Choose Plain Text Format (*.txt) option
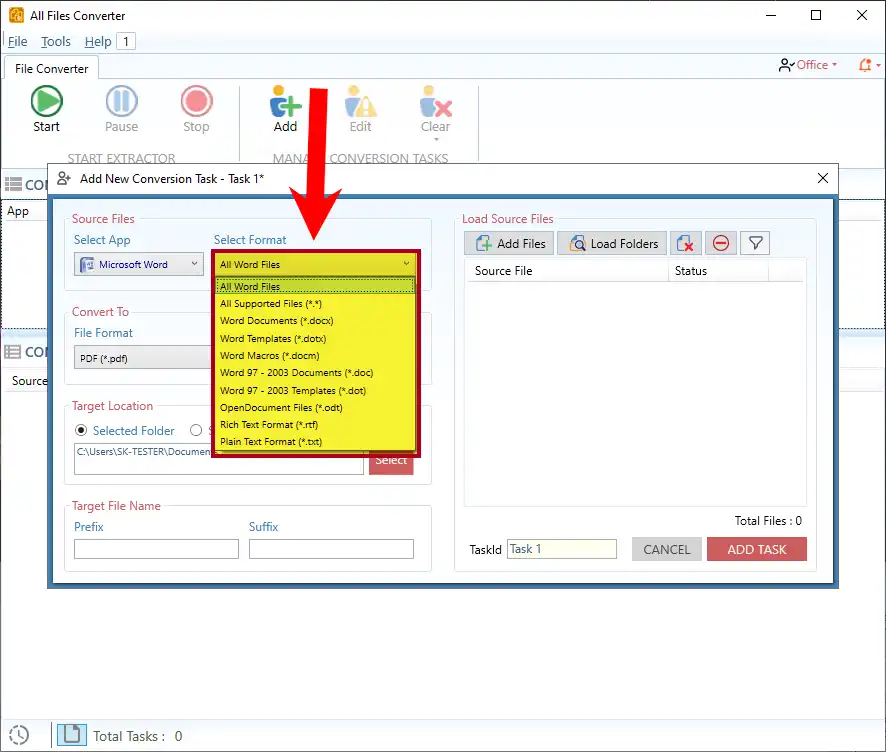The image size is (886, 752). coord(315,441)
